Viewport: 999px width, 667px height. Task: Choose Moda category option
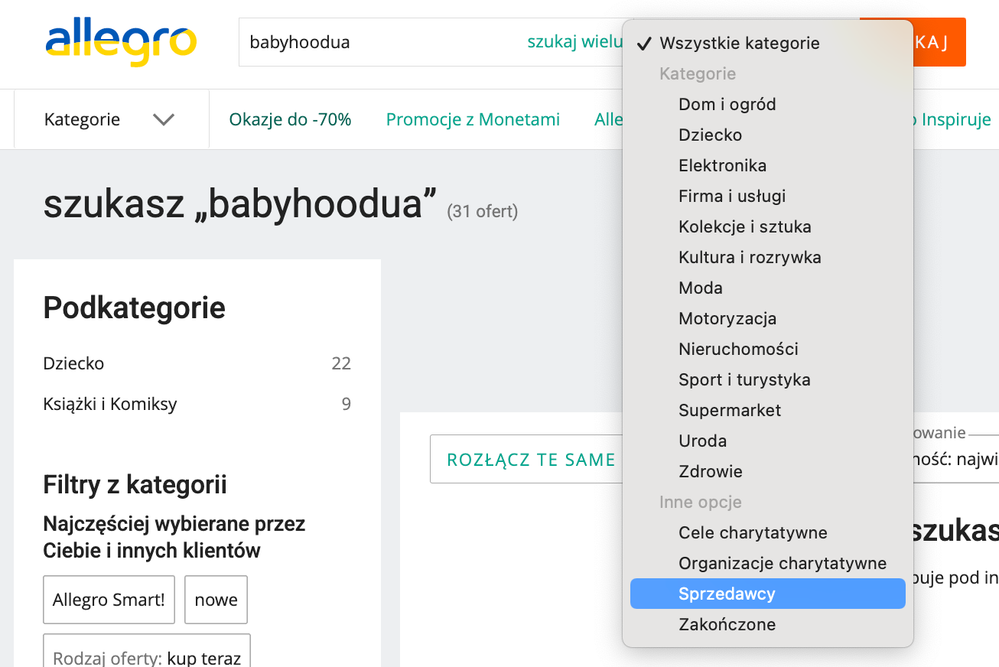click(767, 288)
